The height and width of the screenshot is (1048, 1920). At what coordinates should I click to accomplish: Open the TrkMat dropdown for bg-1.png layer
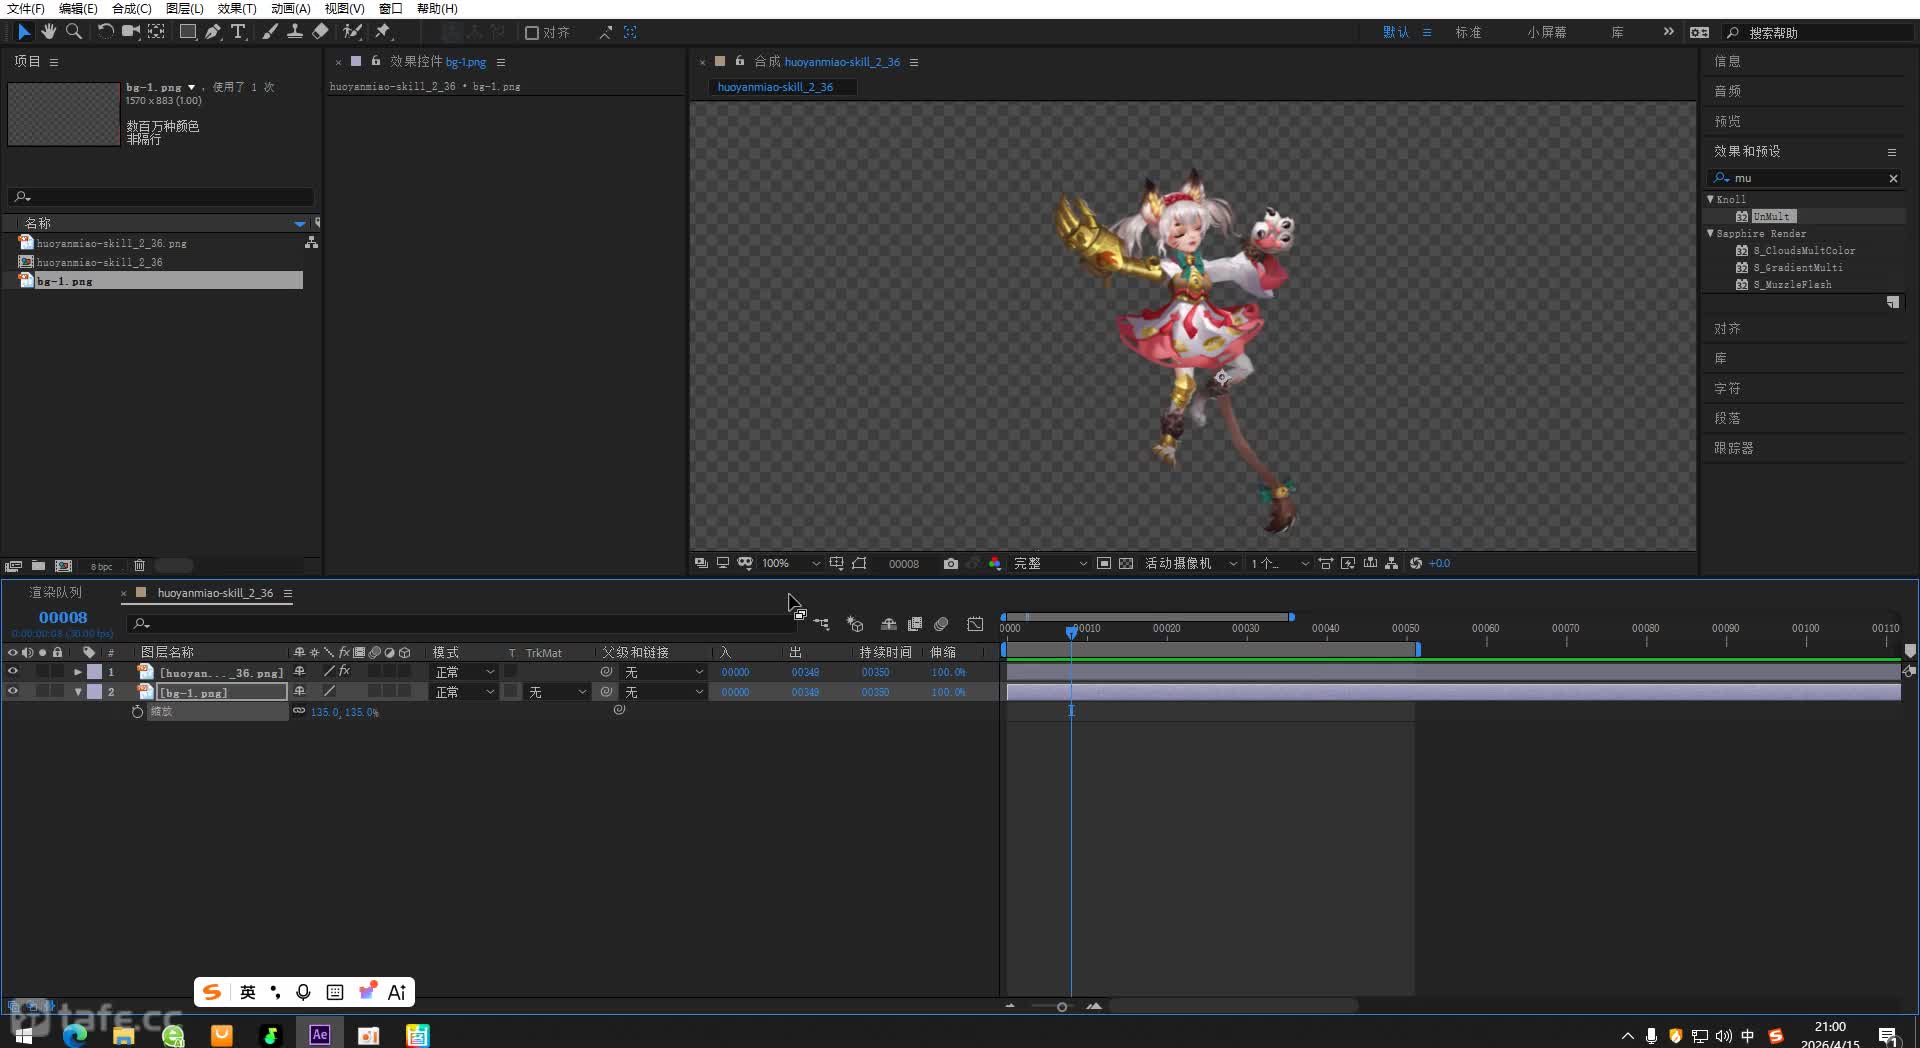(x=558, y=692)
